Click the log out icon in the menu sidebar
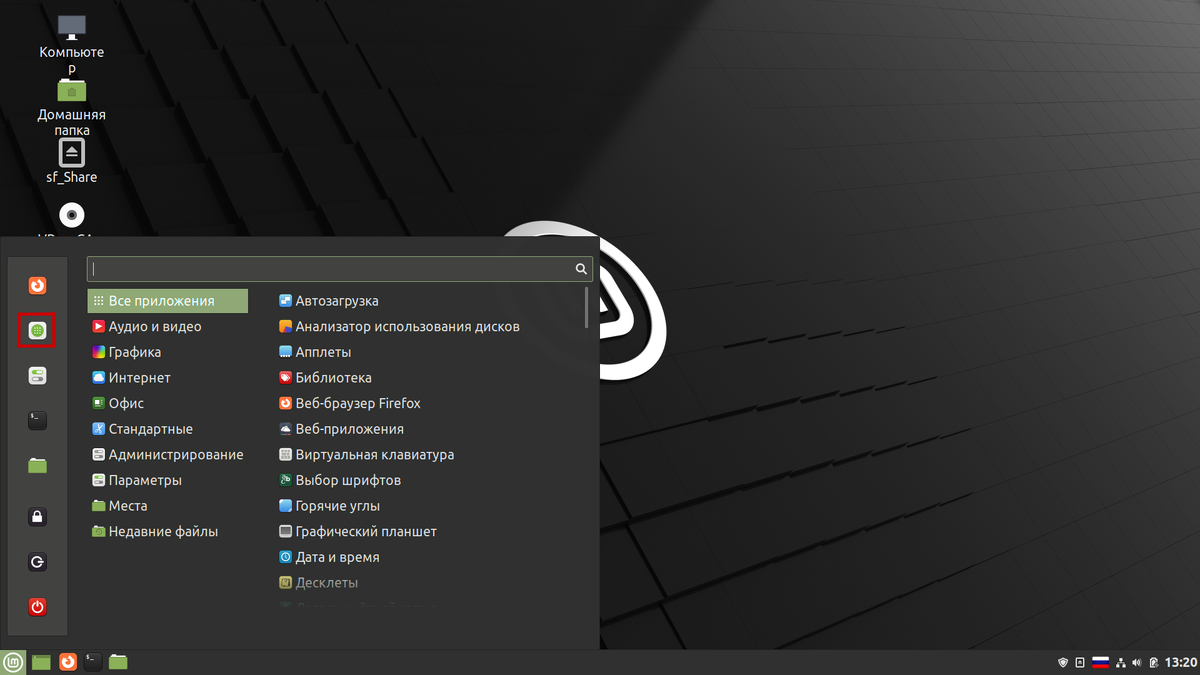 coord(37,562)
